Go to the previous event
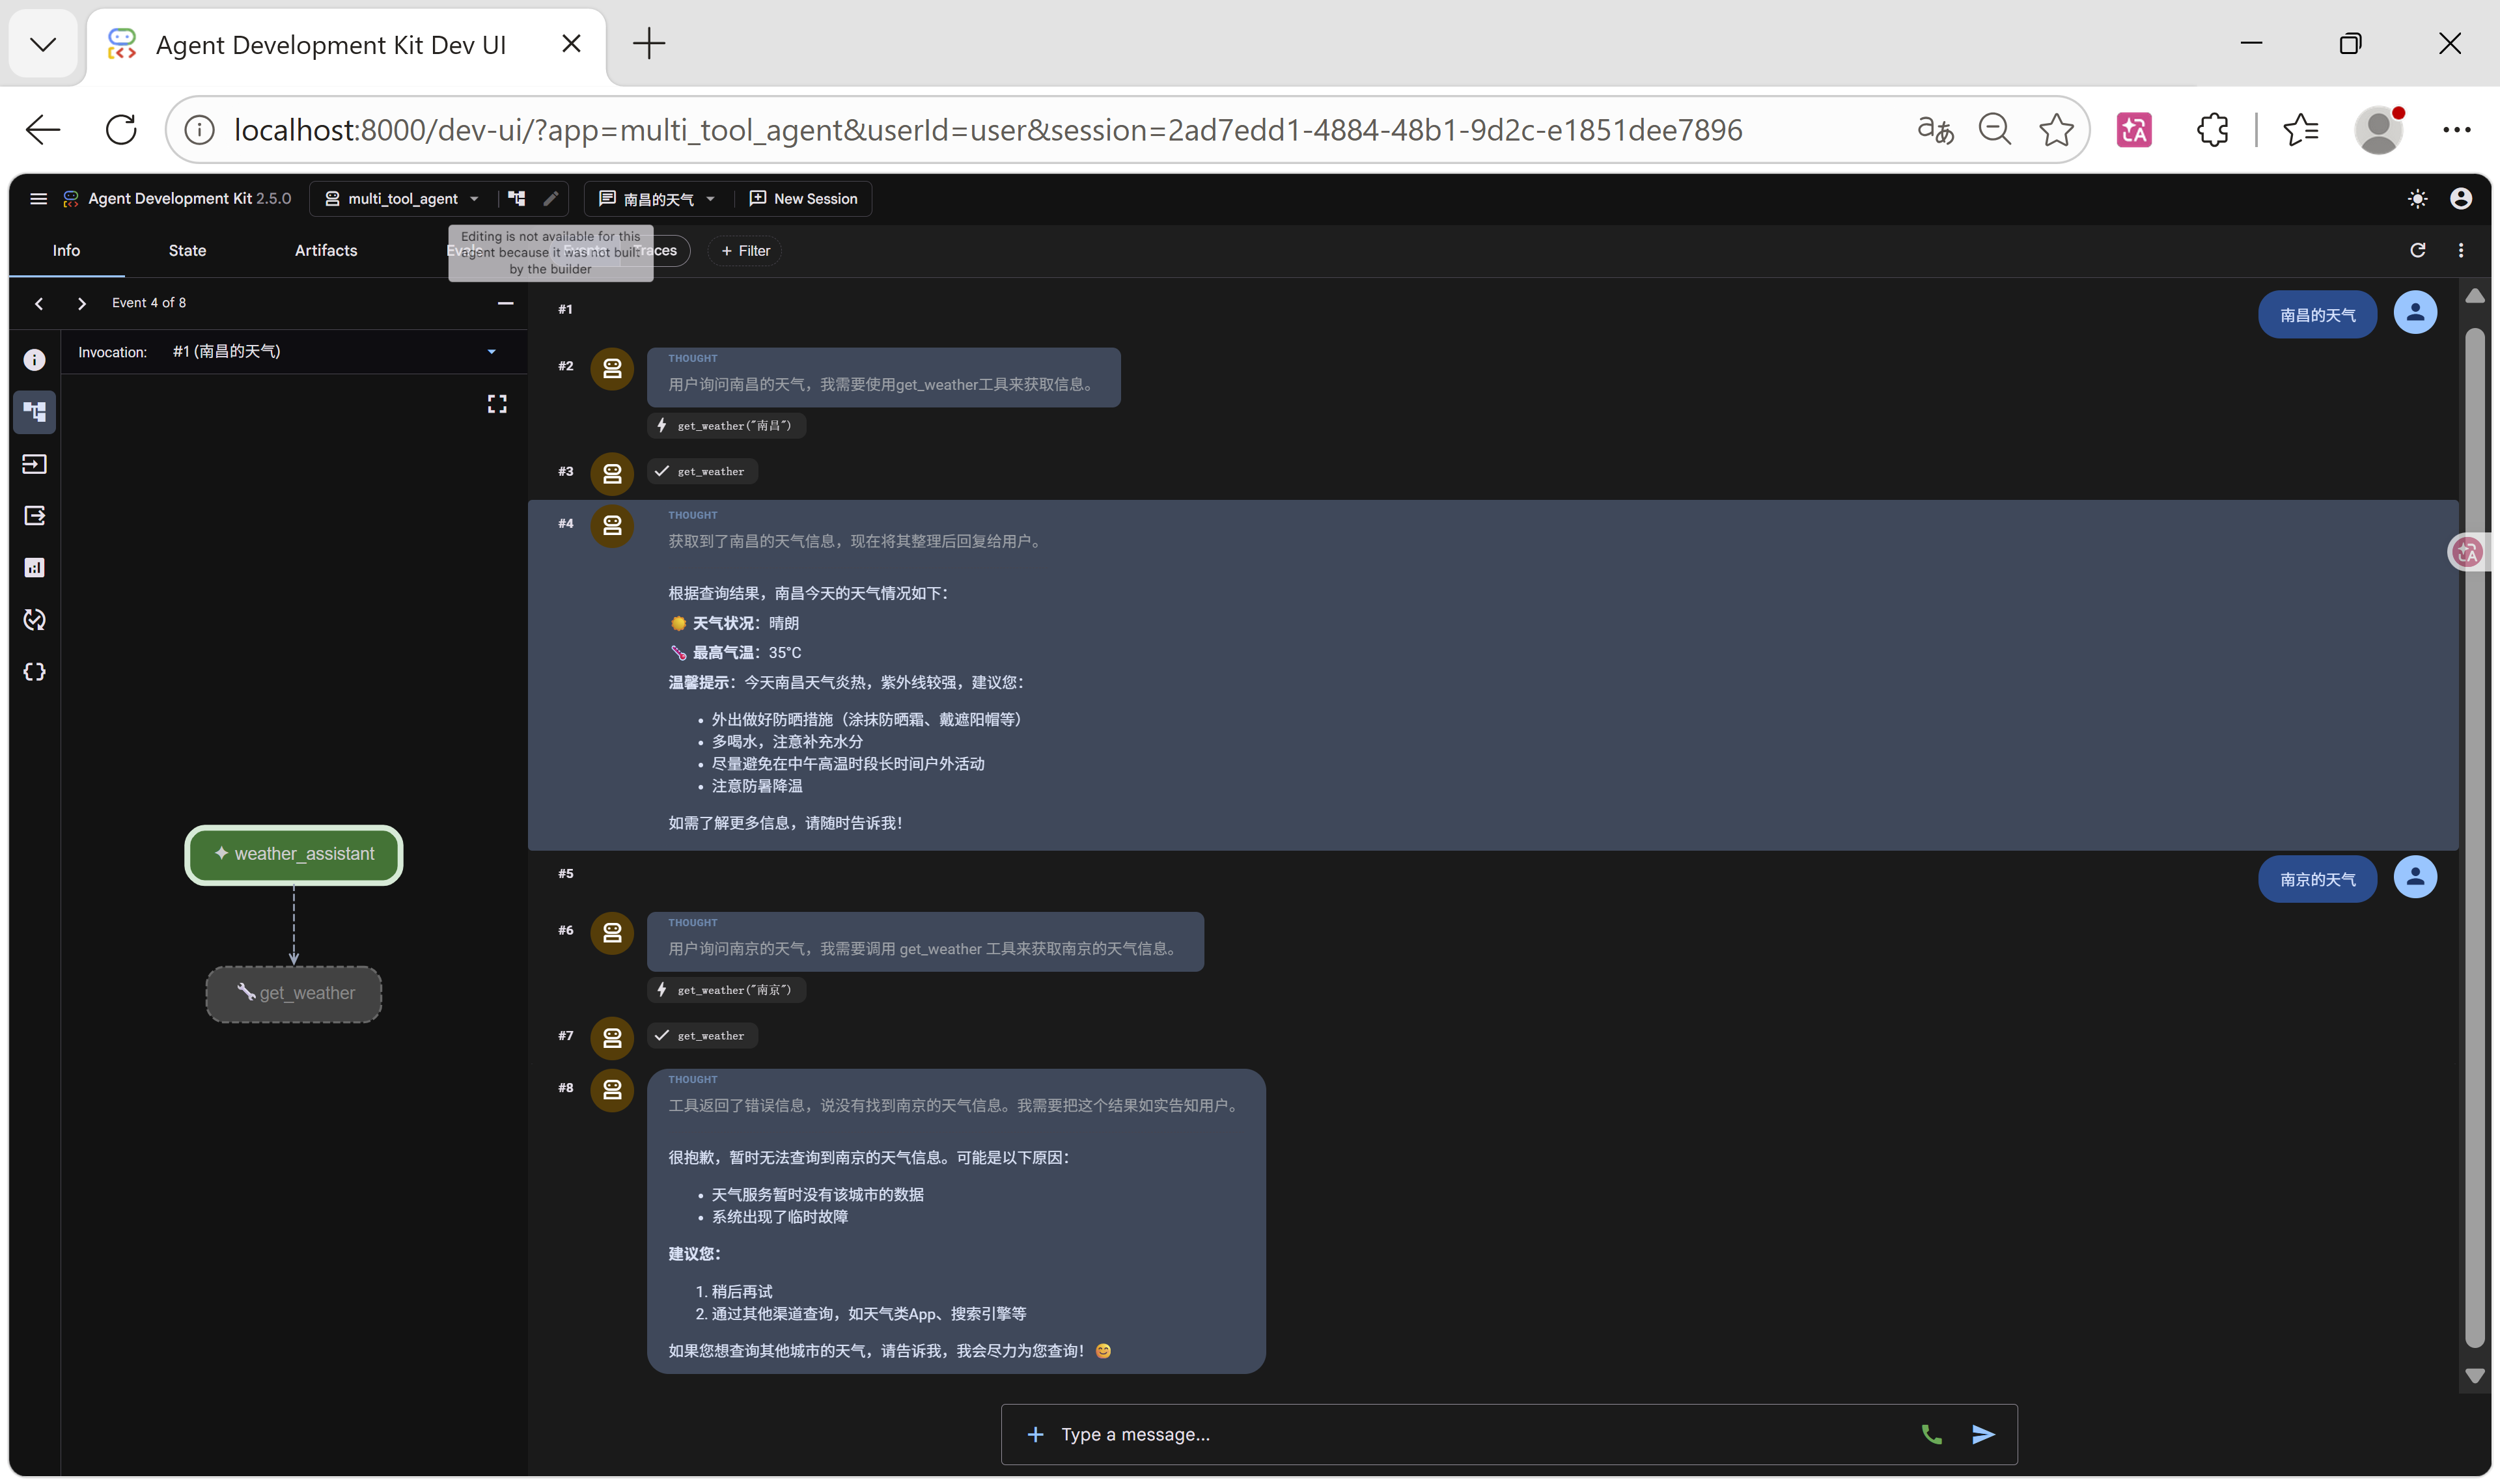Screen dimensions: 2500x1484 click(39, 303)
